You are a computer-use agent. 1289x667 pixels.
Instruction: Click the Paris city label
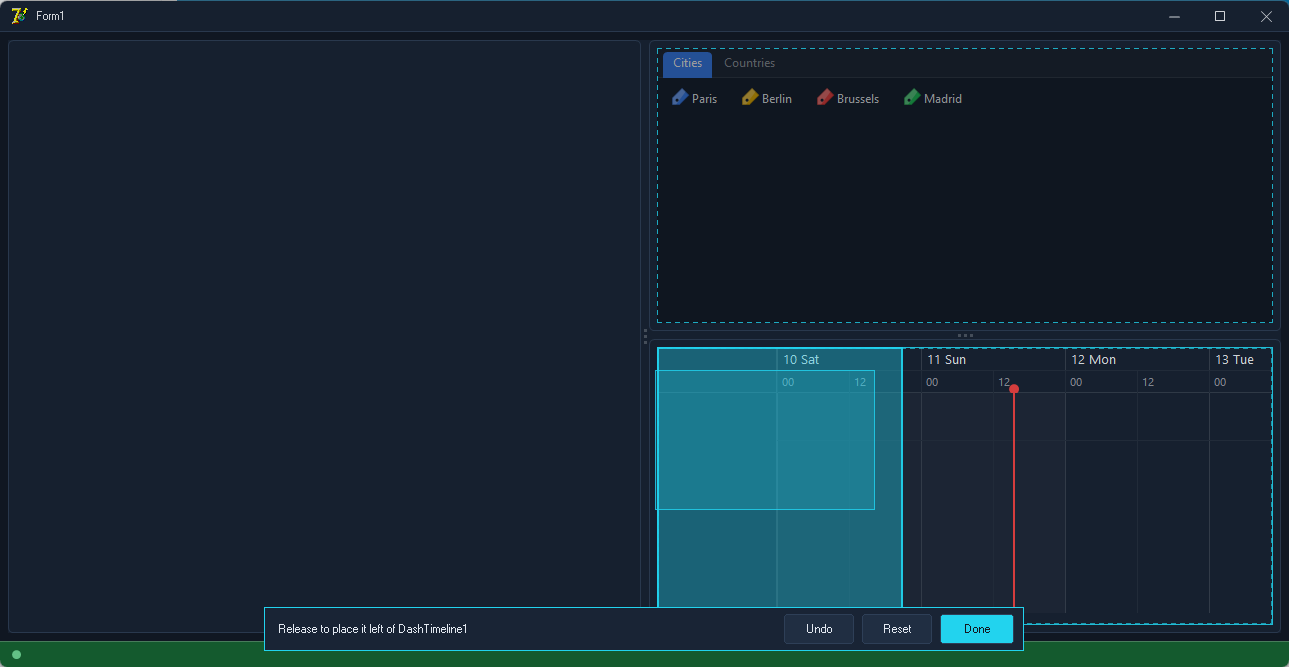(x=704, y=99)
